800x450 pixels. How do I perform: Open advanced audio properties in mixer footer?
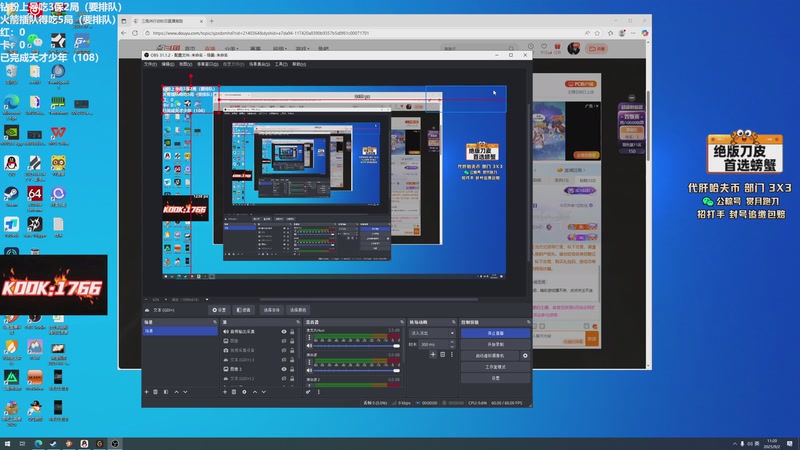click(x=308, y=392)
